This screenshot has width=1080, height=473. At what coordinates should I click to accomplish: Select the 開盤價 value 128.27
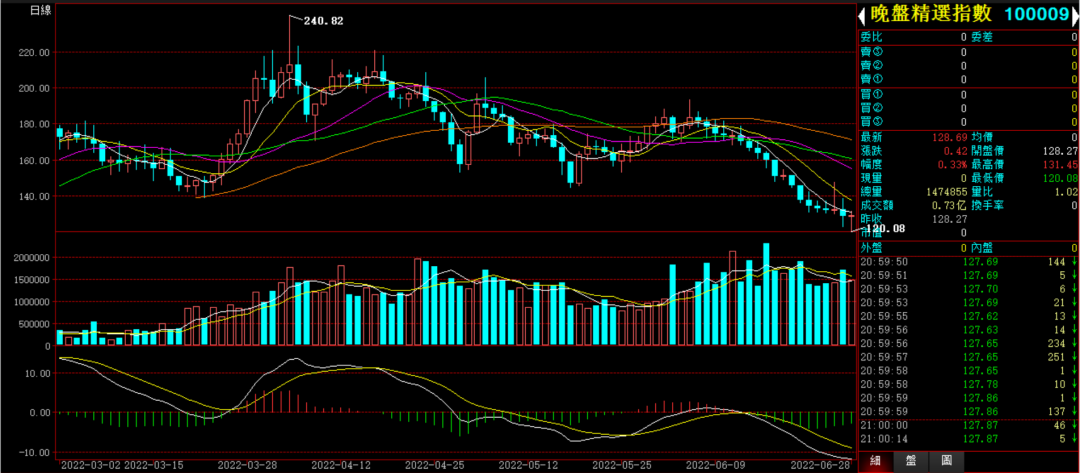(x=1061, y=151)
